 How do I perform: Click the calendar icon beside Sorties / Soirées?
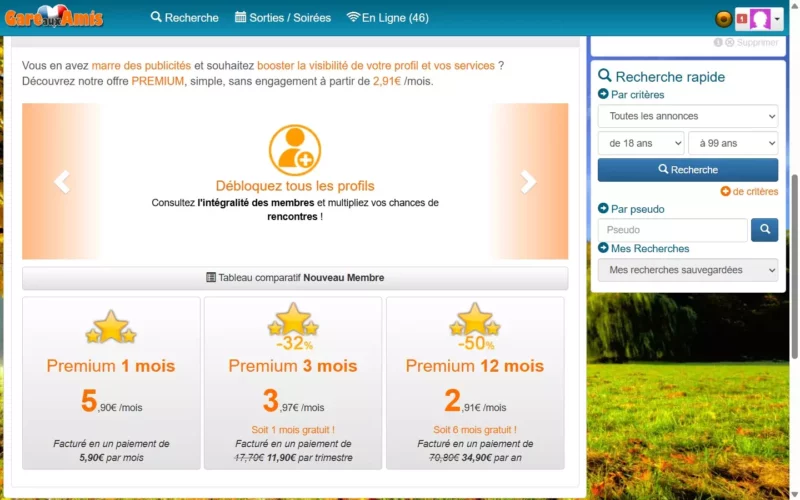click(x=240, y=17)
